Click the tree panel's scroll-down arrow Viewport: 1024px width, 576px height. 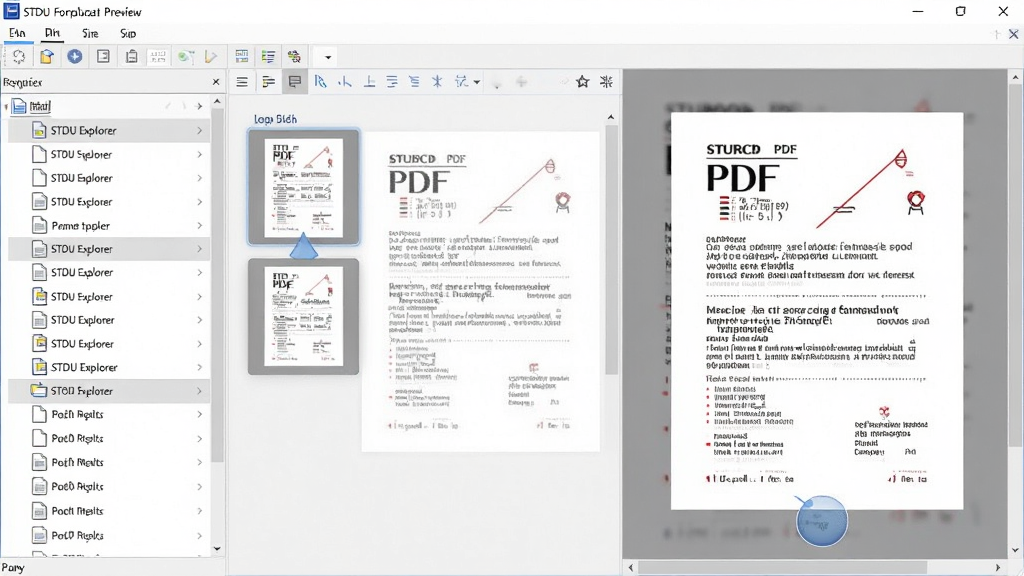[217, 549]
